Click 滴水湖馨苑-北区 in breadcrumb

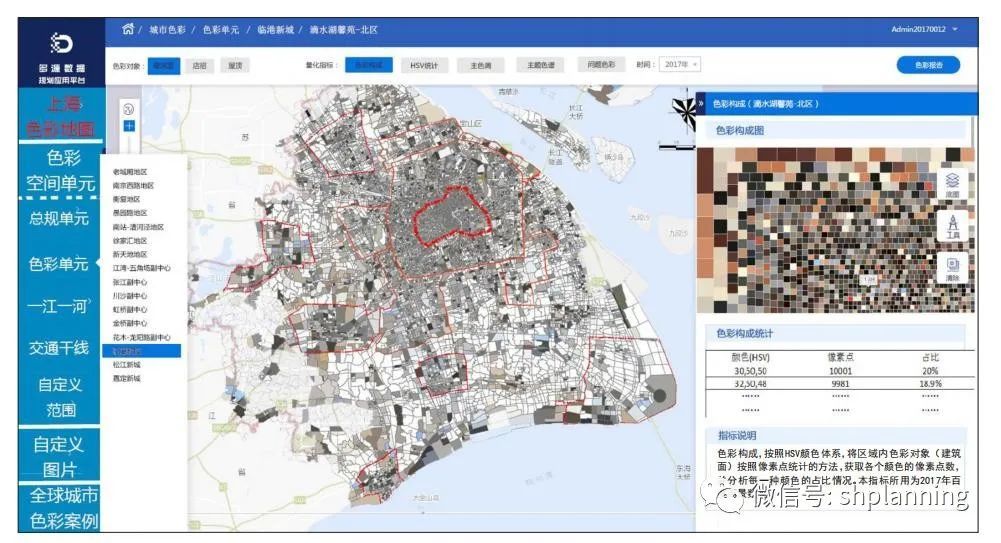point(344,29)
